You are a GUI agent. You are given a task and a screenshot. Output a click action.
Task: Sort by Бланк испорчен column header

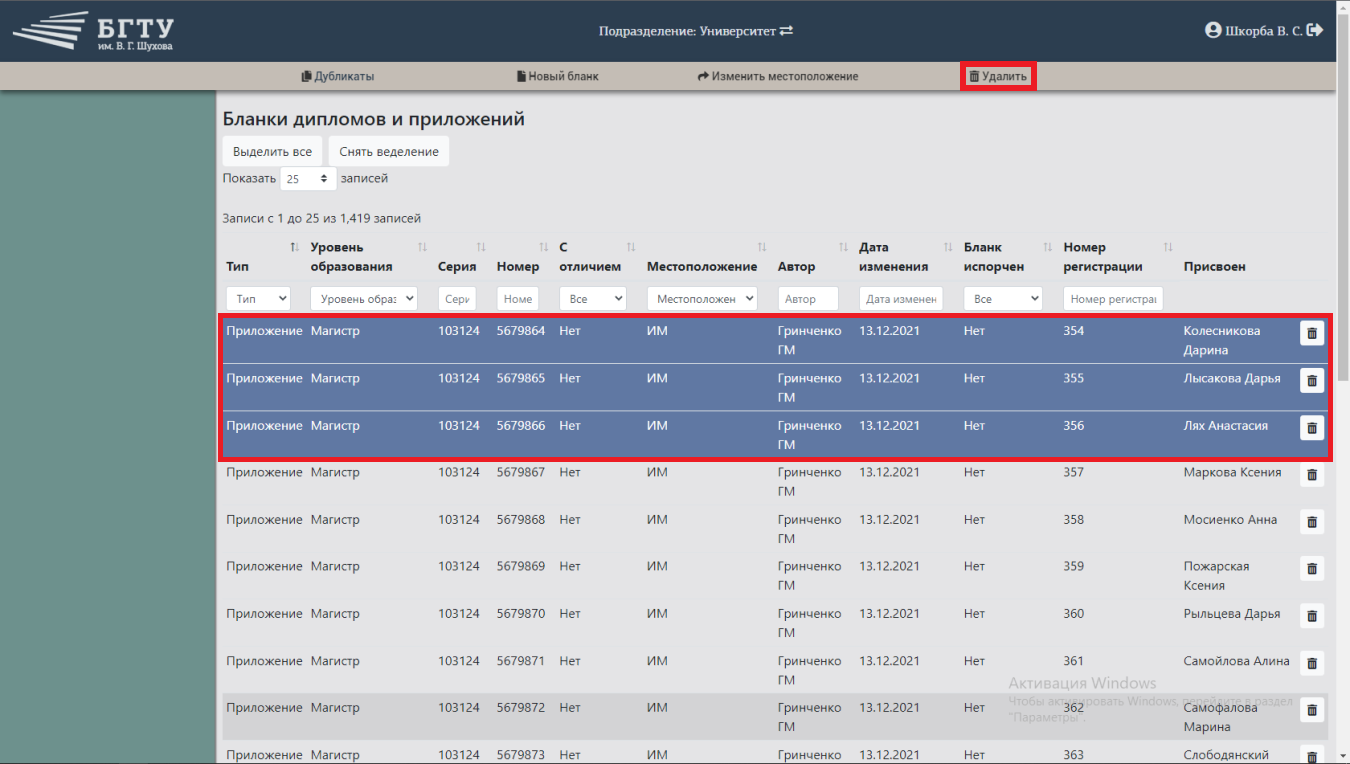[x=1048, y=247]
